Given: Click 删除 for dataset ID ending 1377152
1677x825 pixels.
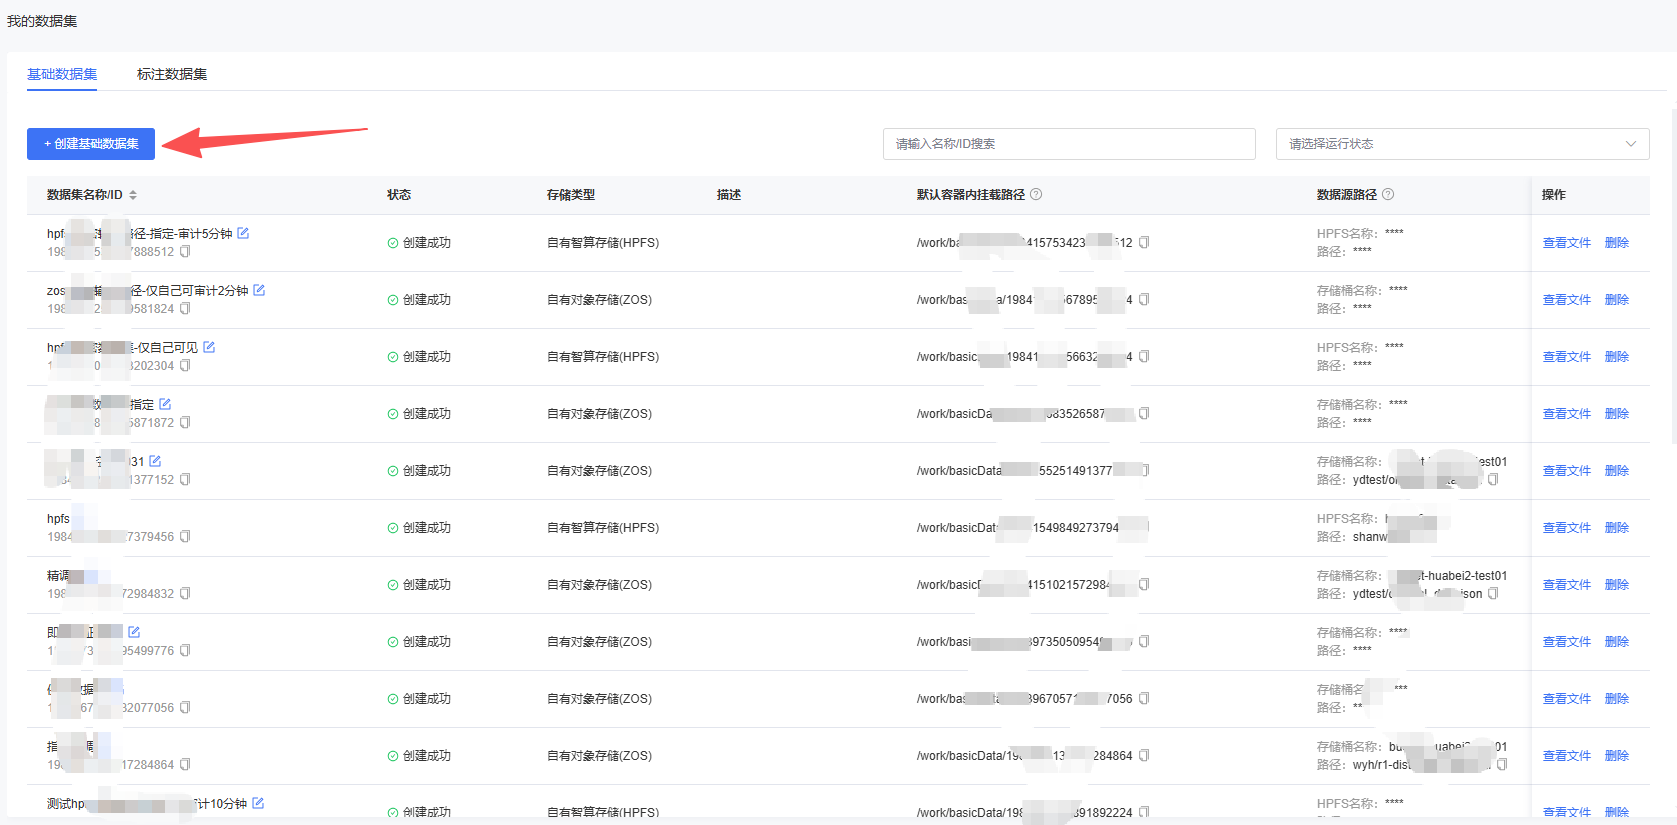Looking at the screenshot, I should [x=1616, y=471].
